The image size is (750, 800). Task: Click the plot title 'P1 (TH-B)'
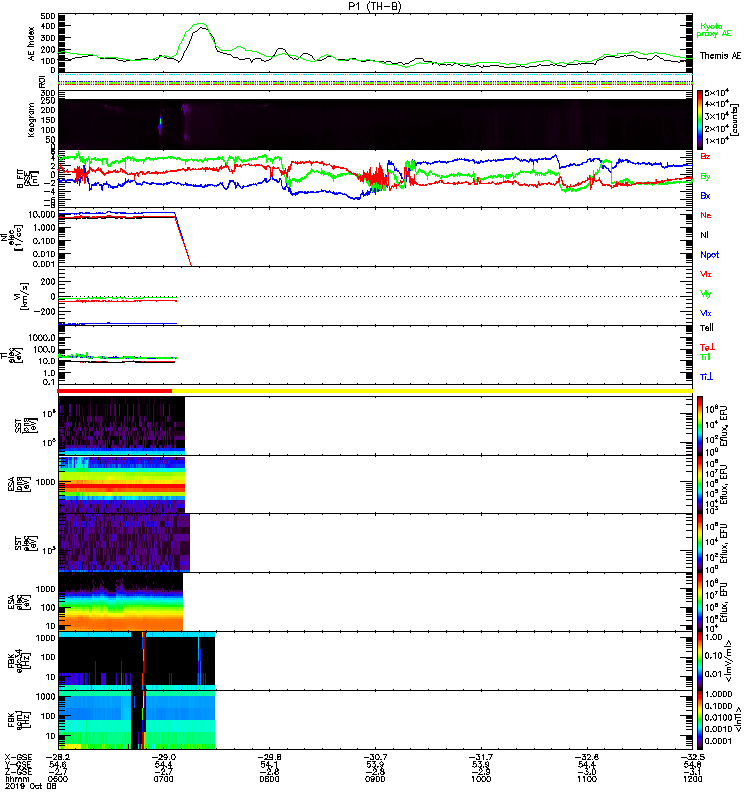[374, 6]
